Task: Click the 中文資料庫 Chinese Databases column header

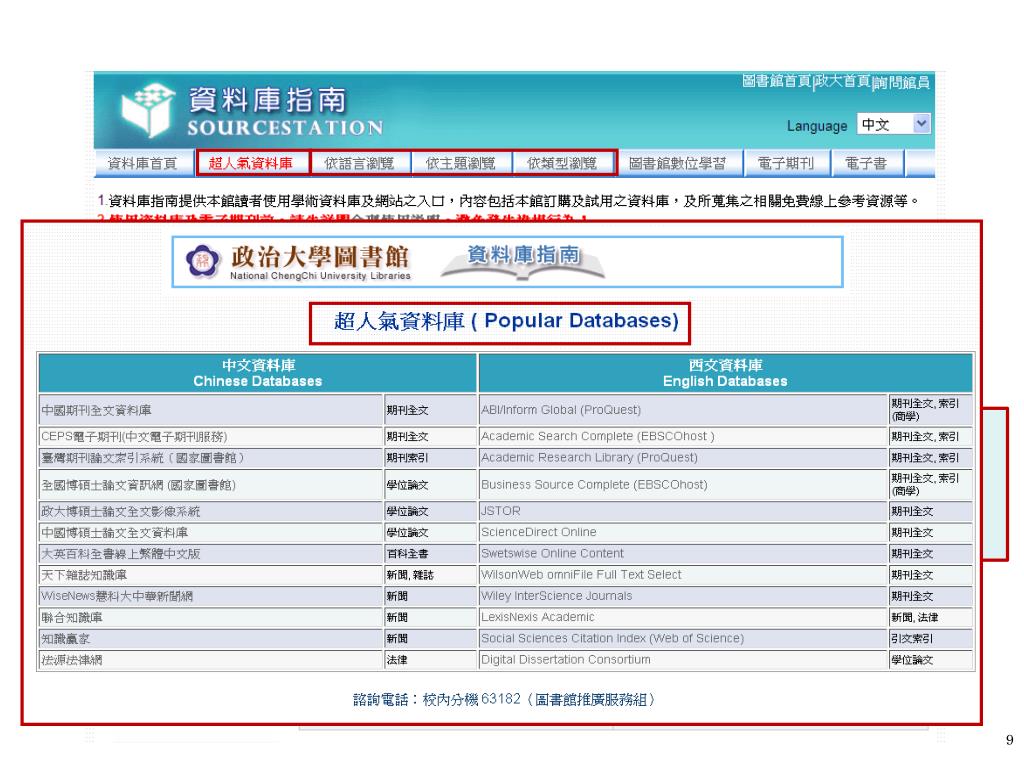Action: 257,373
